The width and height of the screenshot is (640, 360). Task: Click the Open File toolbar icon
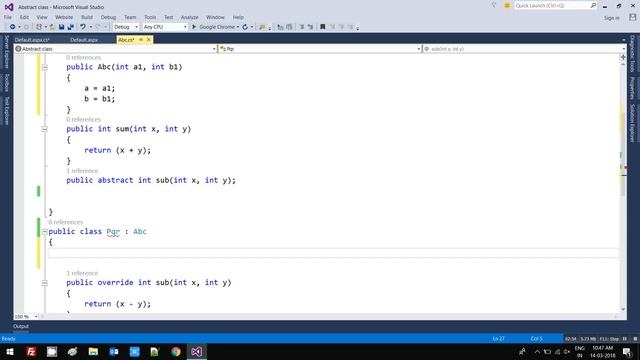52,27
